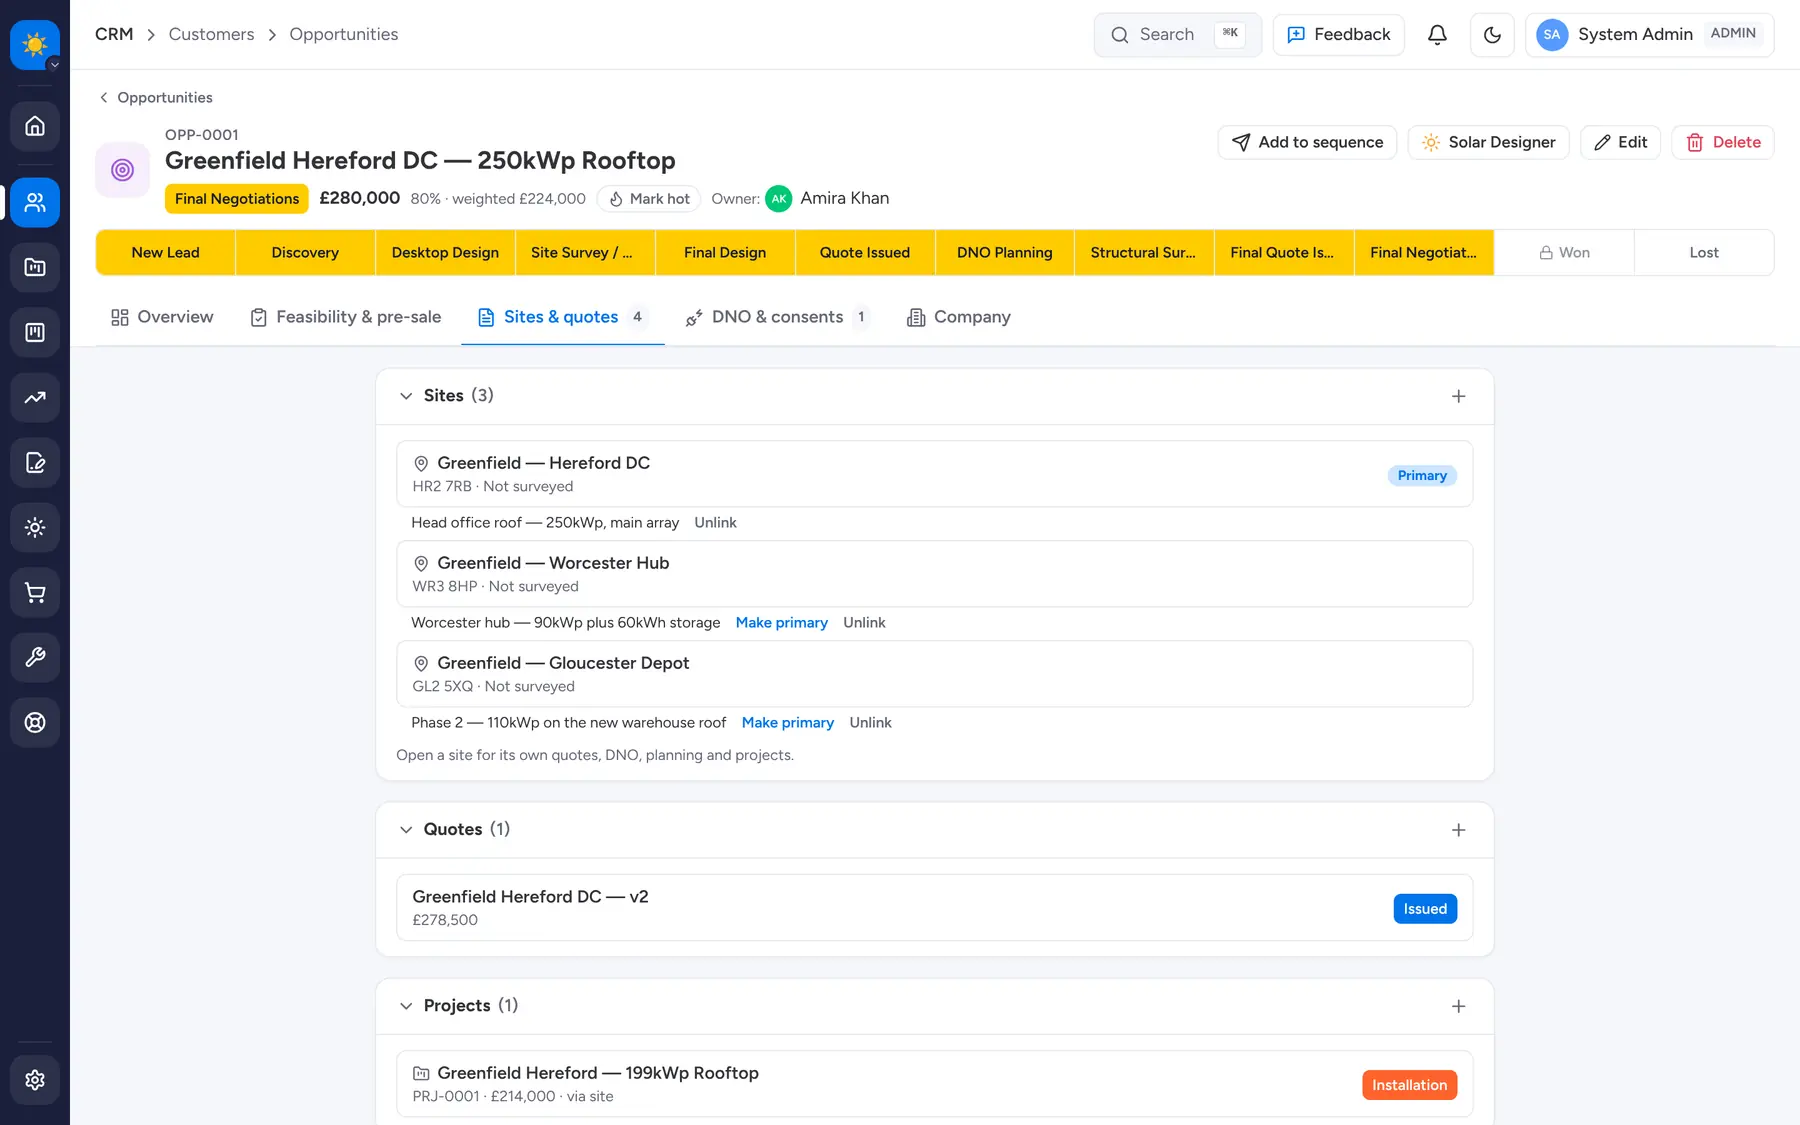Edit this opportunity
Image resolution: width=1800 pixels, height=1125 pixels.
(1620, 142)
